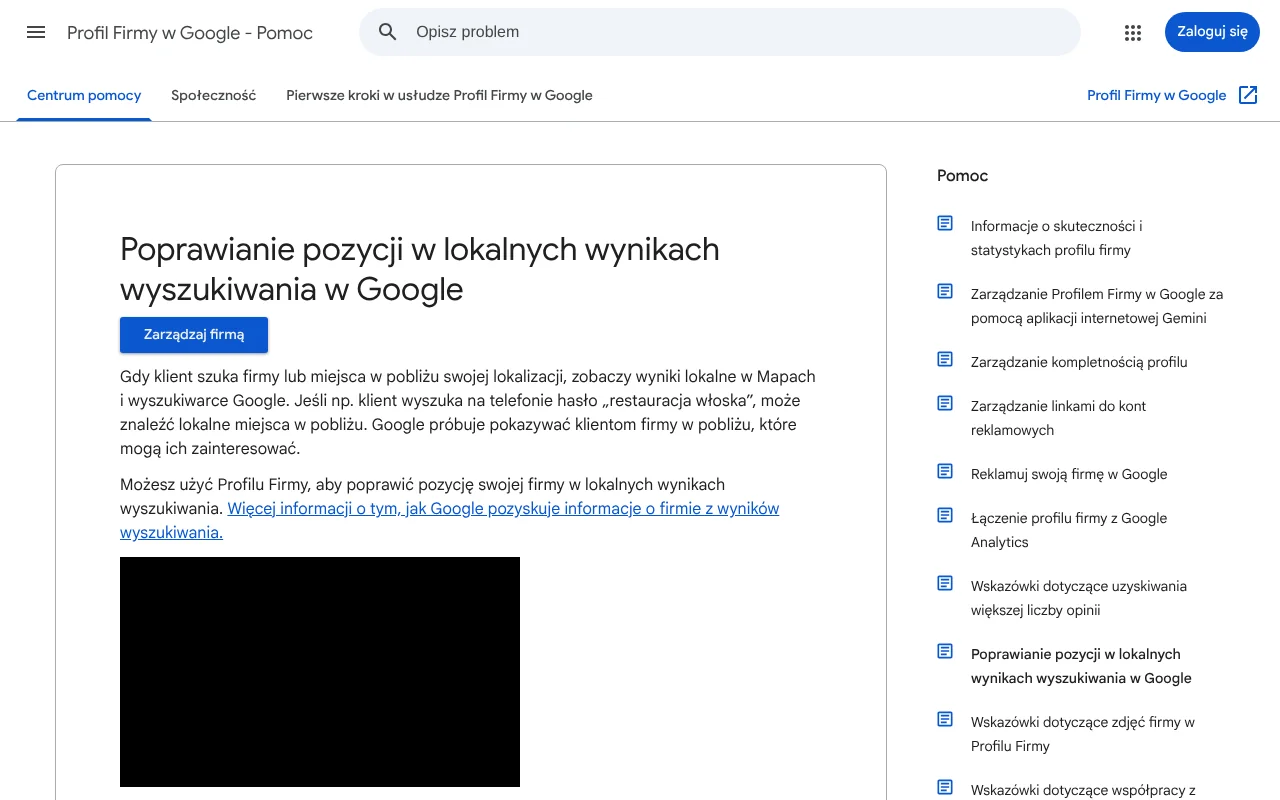Open Pierwsze kroki w usłudze Profil Firmy tab

439,96
